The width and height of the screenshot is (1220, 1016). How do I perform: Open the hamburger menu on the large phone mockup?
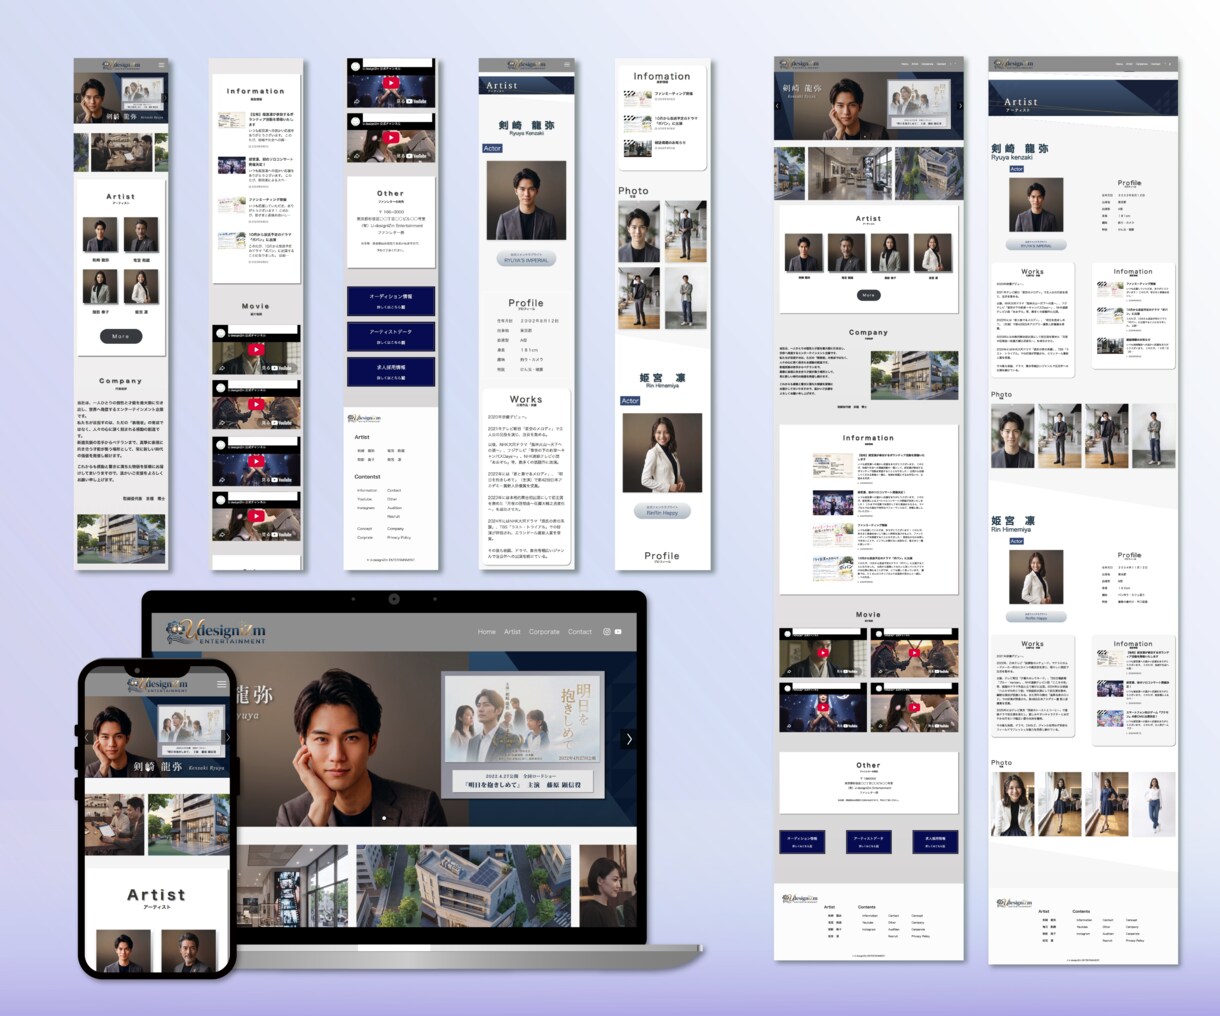(x=222, y=684)
